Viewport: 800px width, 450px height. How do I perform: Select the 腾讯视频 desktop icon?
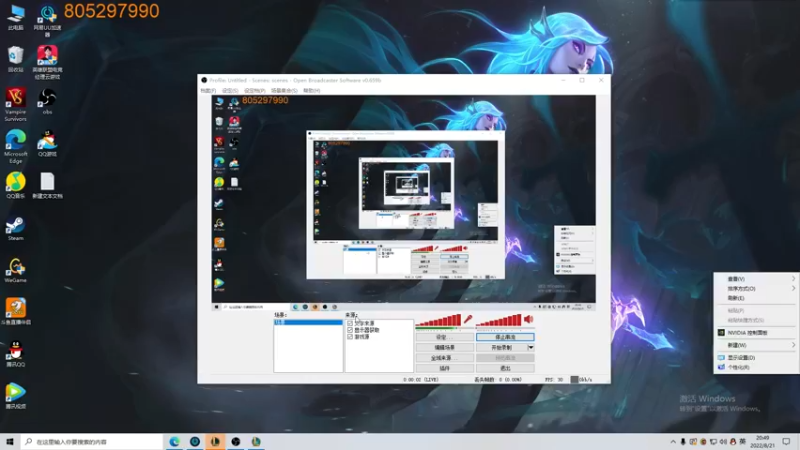(15, 396)
